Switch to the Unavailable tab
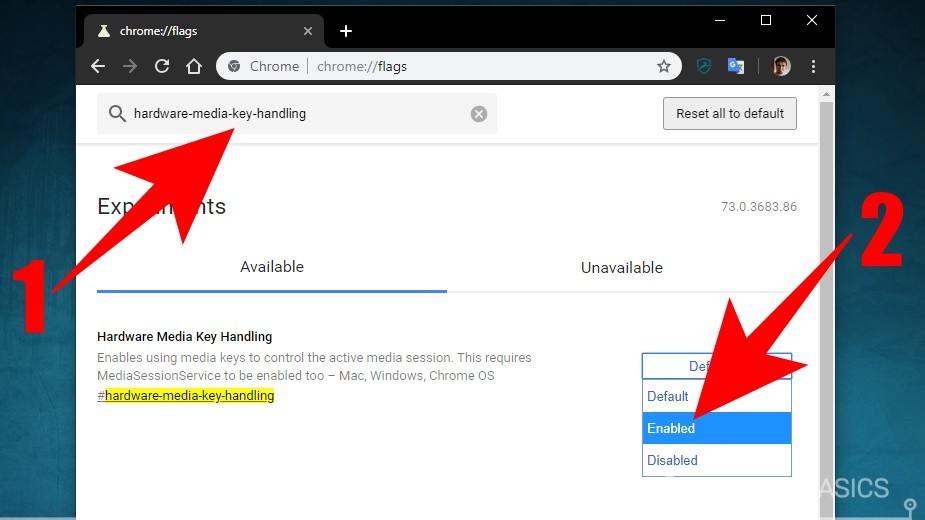This screenshot has height=520, width=925. (x=622, y=267)
